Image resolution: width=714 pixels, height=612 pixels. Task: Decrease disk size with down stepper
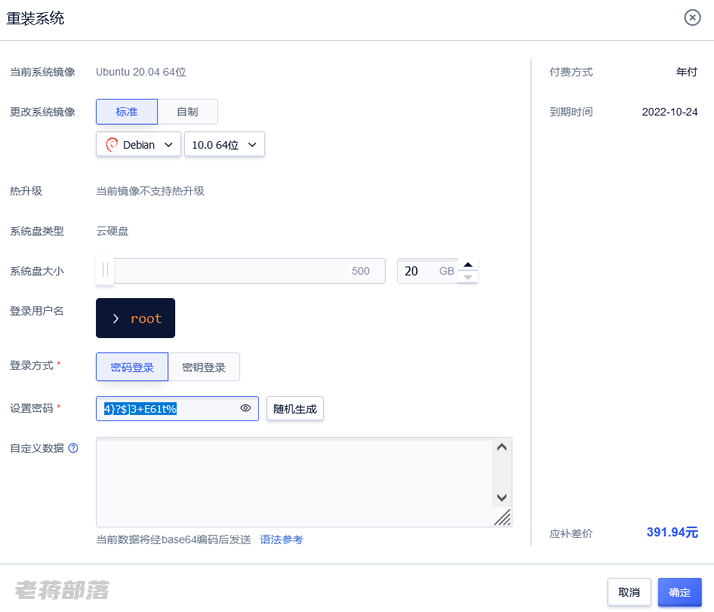468,277
